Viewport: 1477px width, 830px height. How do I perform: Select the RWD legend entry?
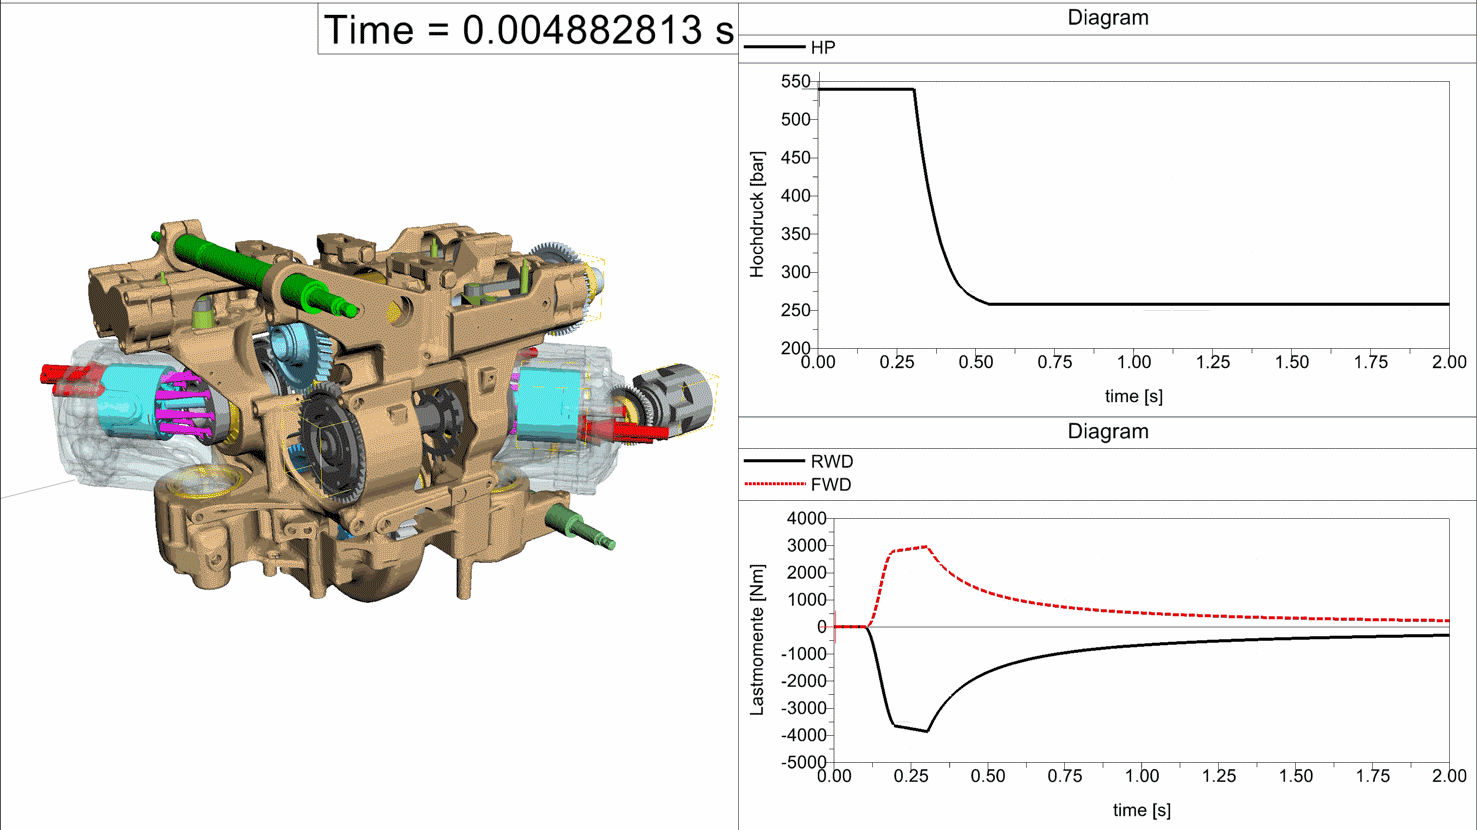coord(831,462)
